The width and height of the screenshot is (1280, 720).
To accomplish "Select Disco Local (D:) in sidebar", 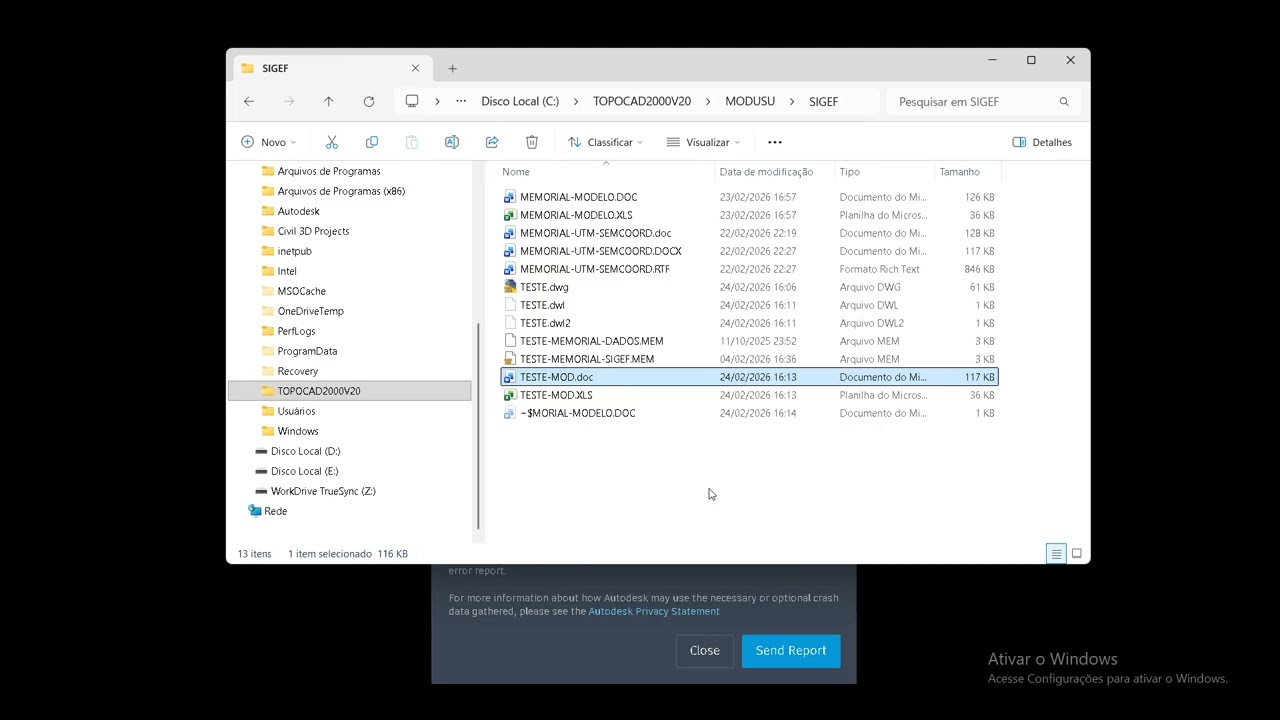I will tap(305, 451).
